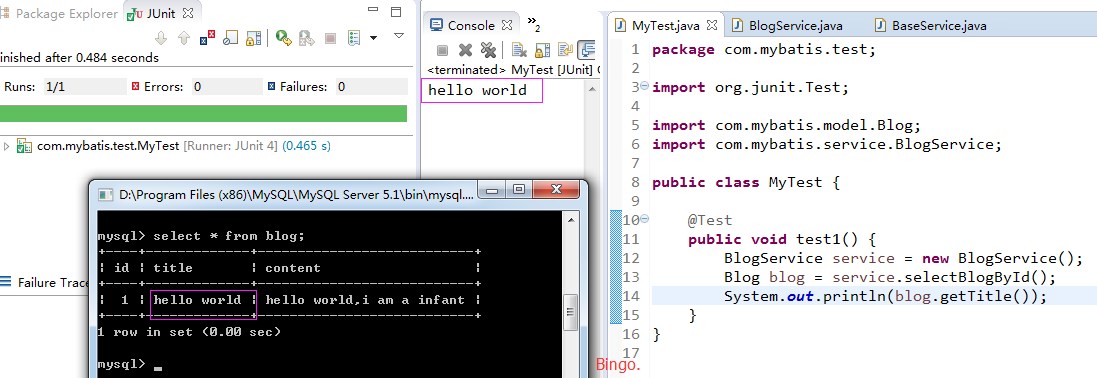The height and width of the screenshot is (378, 1097).
Task: Click Word Wrap icon in Console toolbar
Action: 566,50
